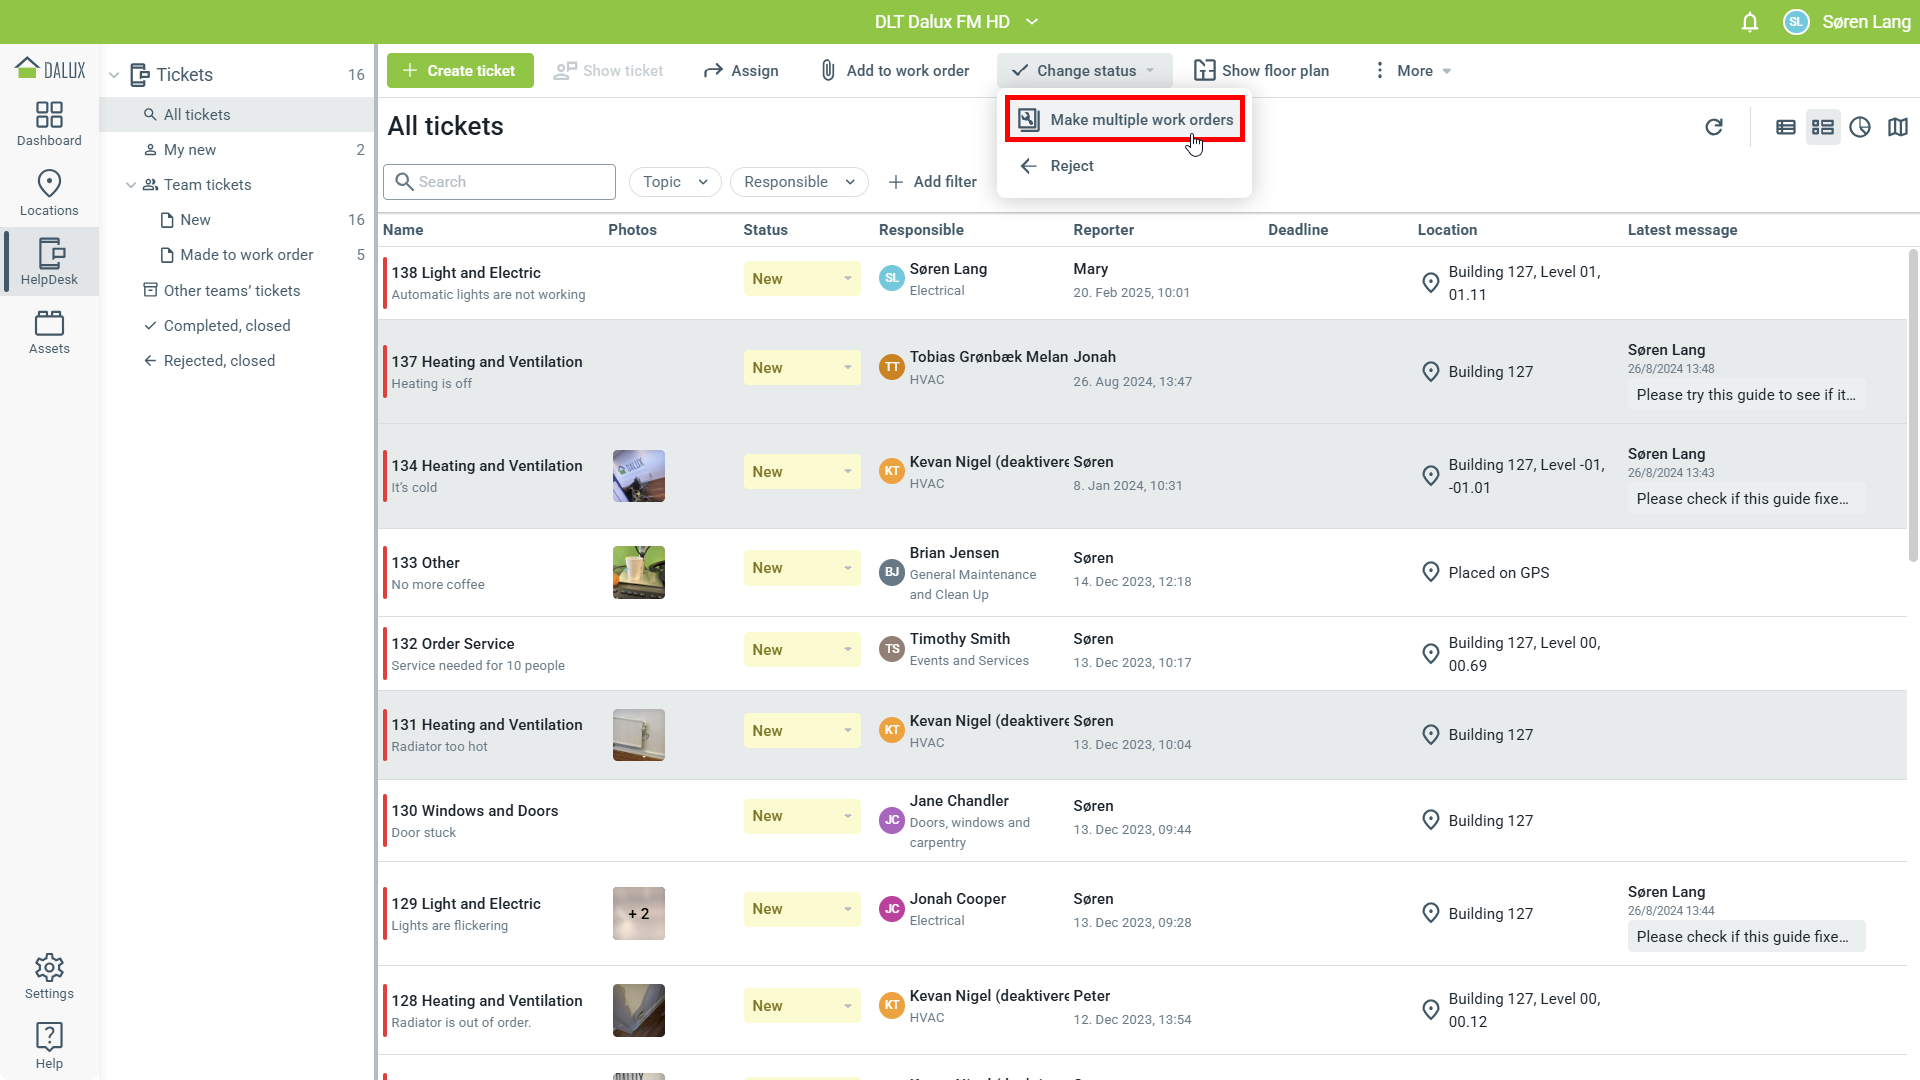Expand the Topic filter dropdown
The height and width of the screenshot is (1080, 1920).
pyautogui.click(x=675, y=182)
